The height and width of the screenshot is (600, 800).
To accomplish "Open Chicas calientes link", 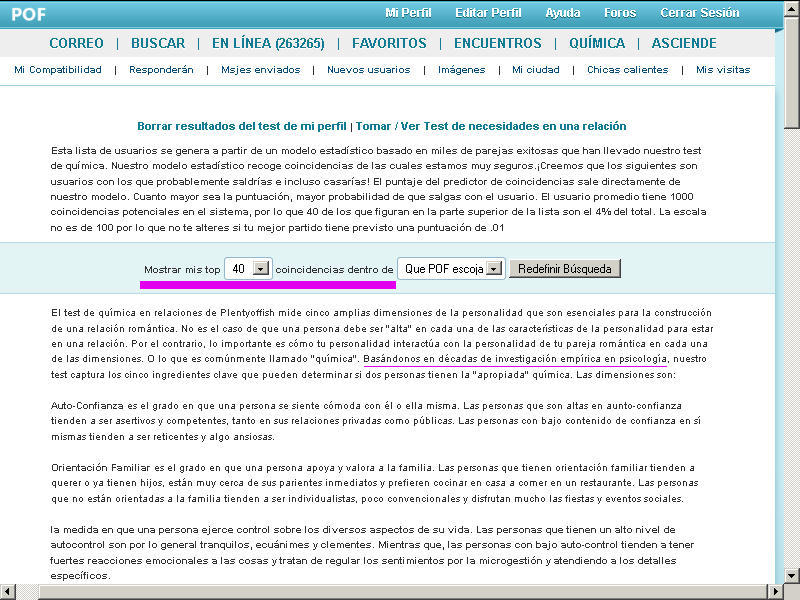I will (x=628, y=70).
